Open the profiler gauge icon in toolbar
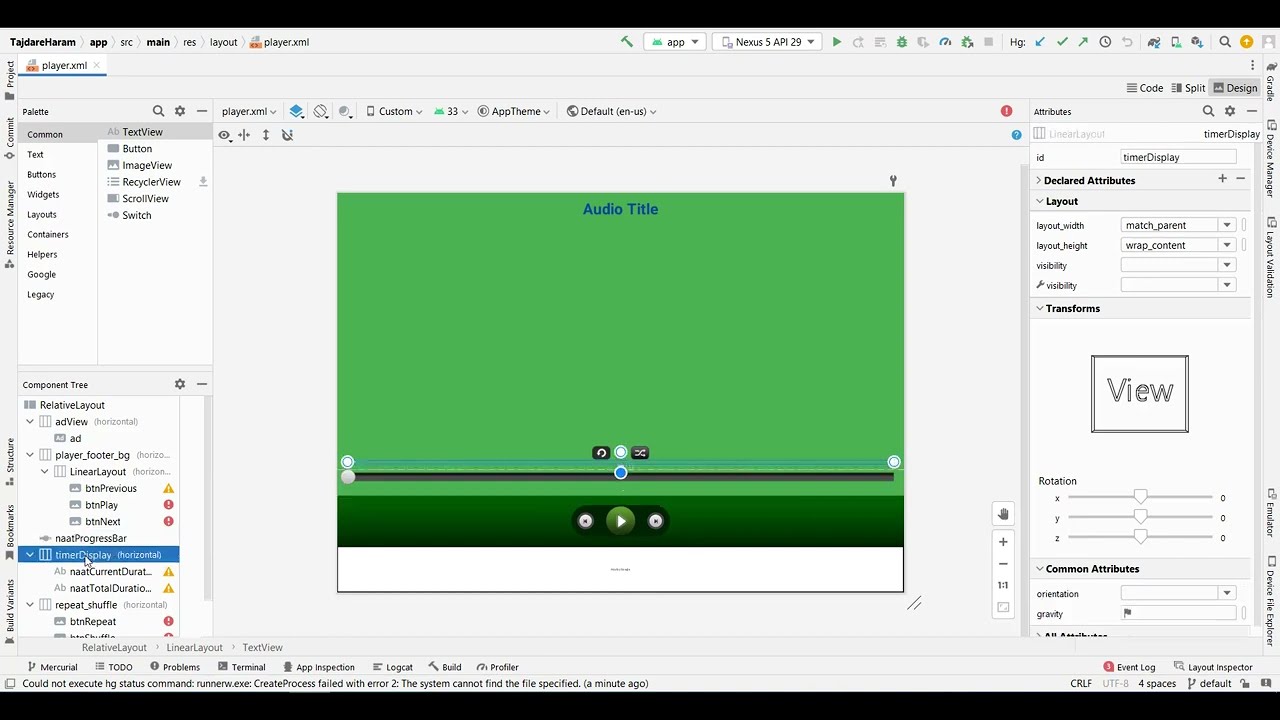Image resolution: width=1280 pixels, height=720 pixels. point(945,42)
